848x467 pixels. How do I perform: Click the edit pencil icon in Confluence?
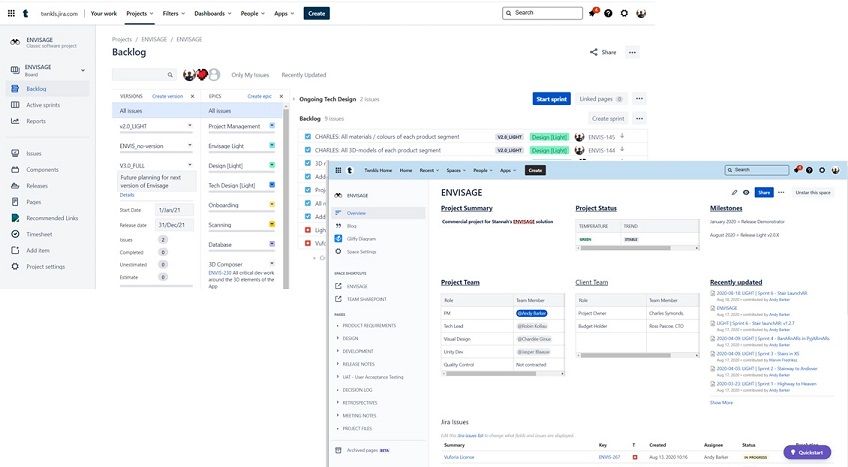734,192
